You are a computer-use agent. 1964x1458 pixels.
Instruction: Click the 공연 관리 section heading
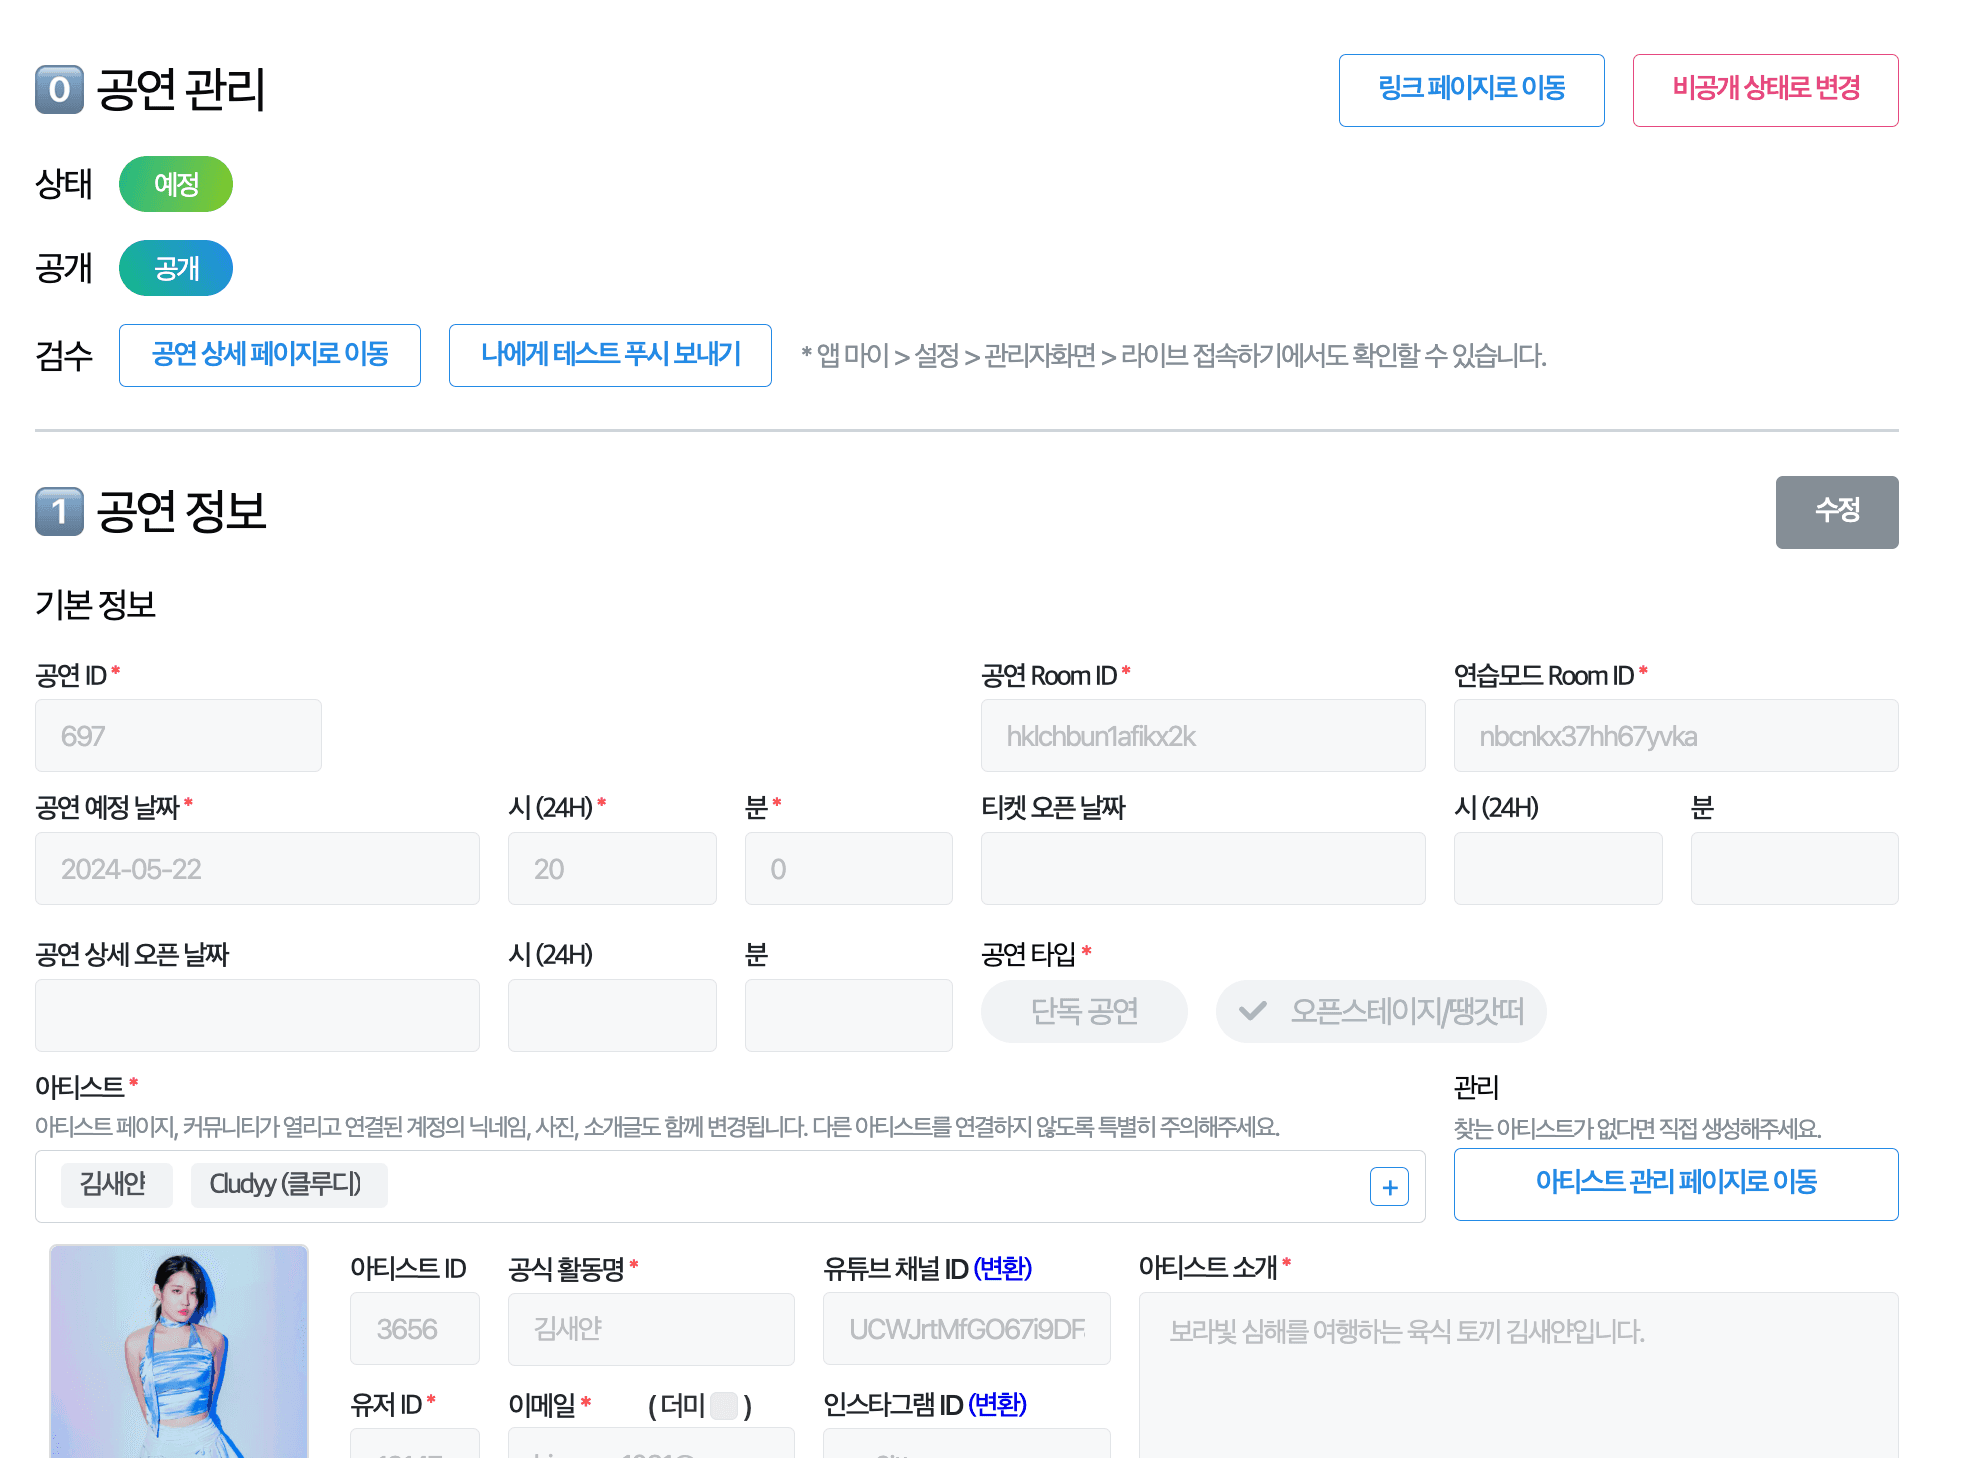[181, 89]
